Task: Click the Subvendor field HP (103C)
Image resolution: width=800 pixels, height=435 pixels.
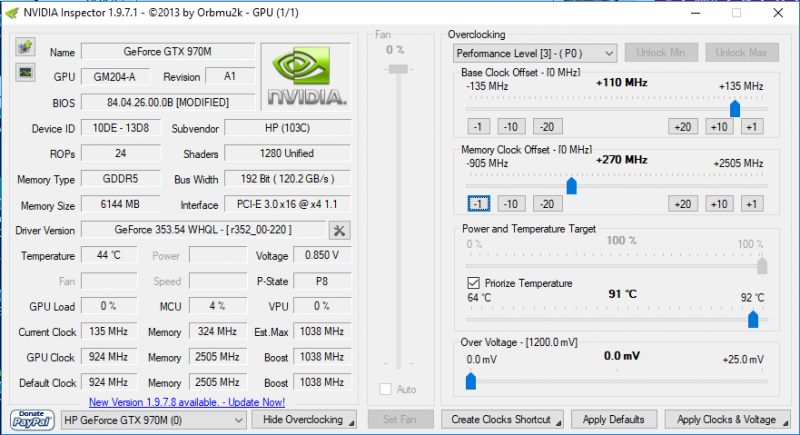Action: tap(287, 128)
